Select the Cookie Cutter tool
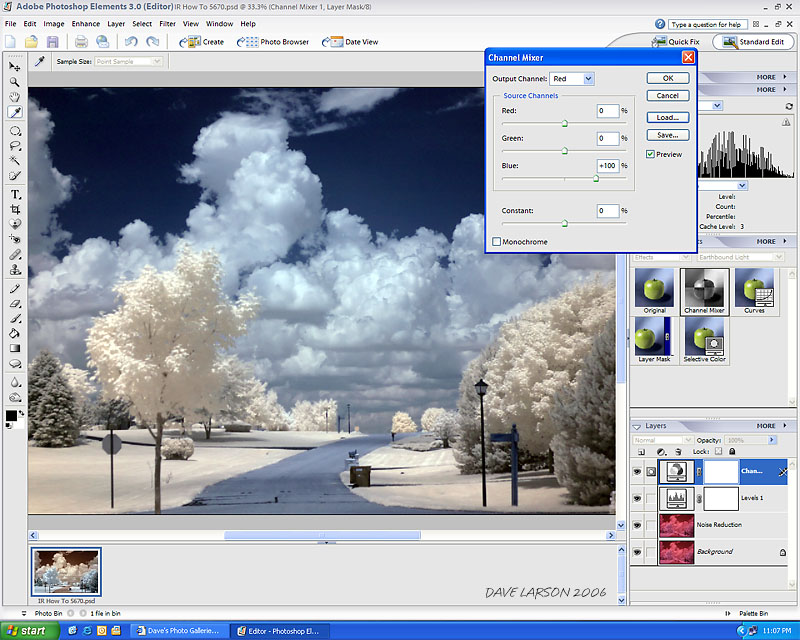The image size is (800, 640). coord(15,224)
